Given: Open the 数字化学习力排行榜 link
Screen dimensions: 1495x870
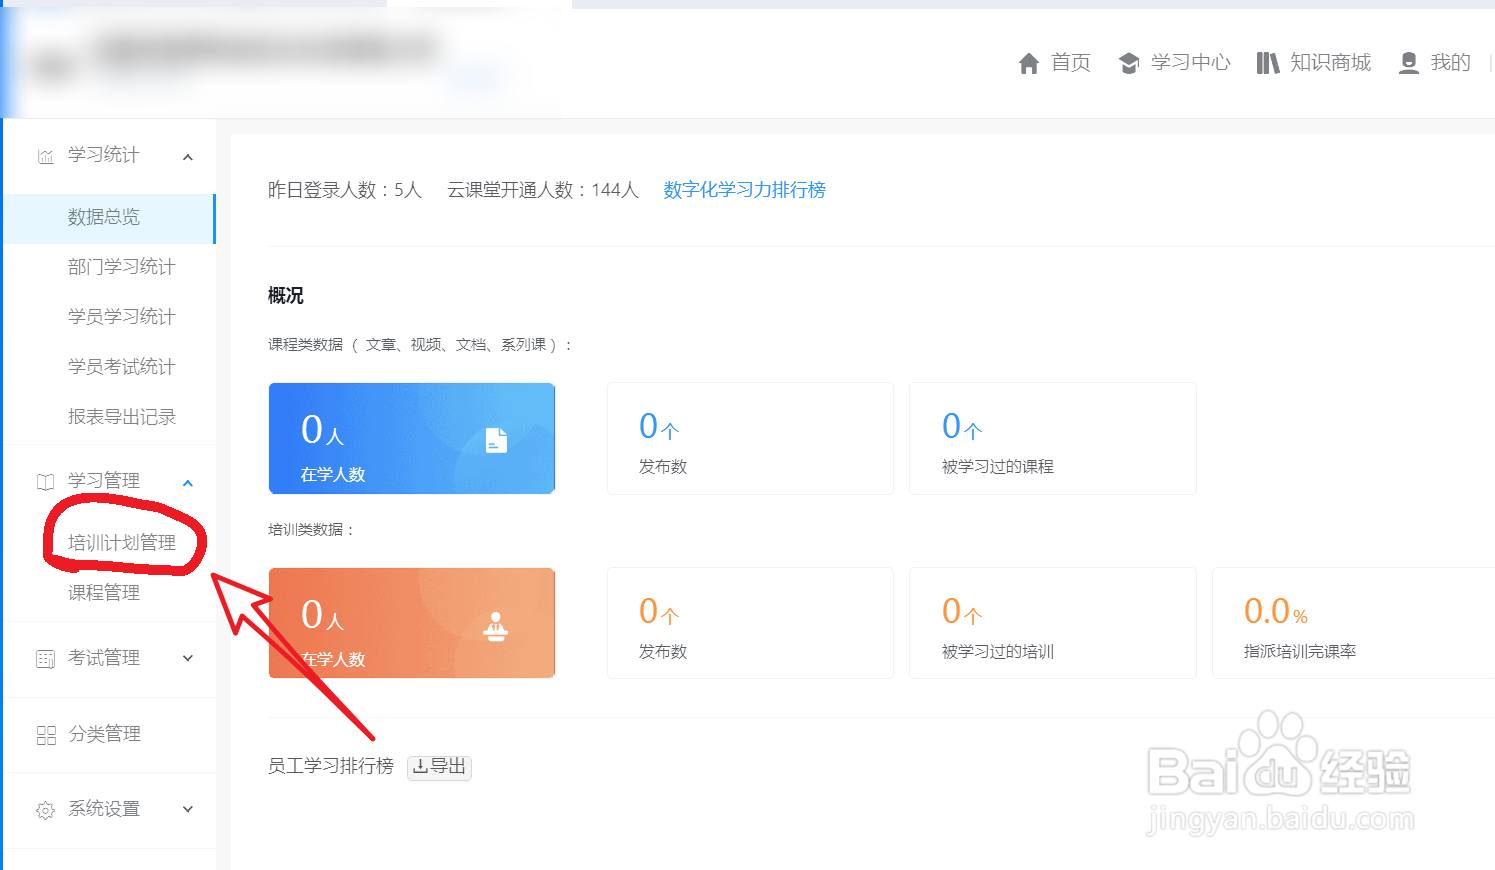Looking at the screenshot, I should pos(744,190).
